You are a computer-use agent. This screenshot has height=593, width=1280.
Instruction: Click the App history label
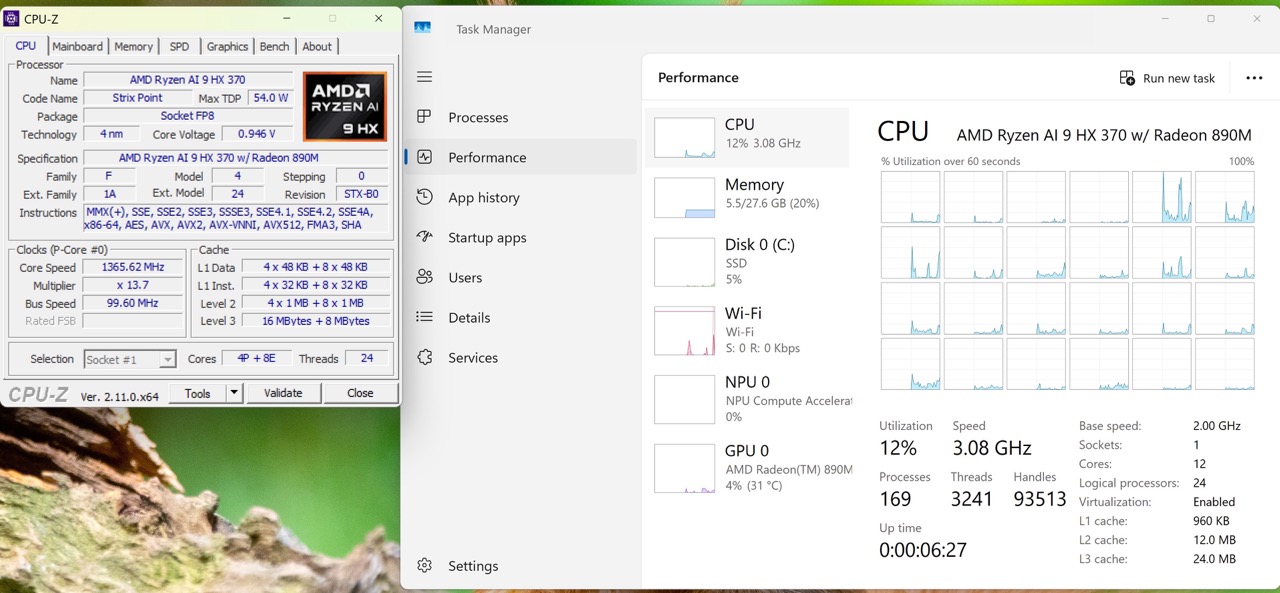point(484,197)
